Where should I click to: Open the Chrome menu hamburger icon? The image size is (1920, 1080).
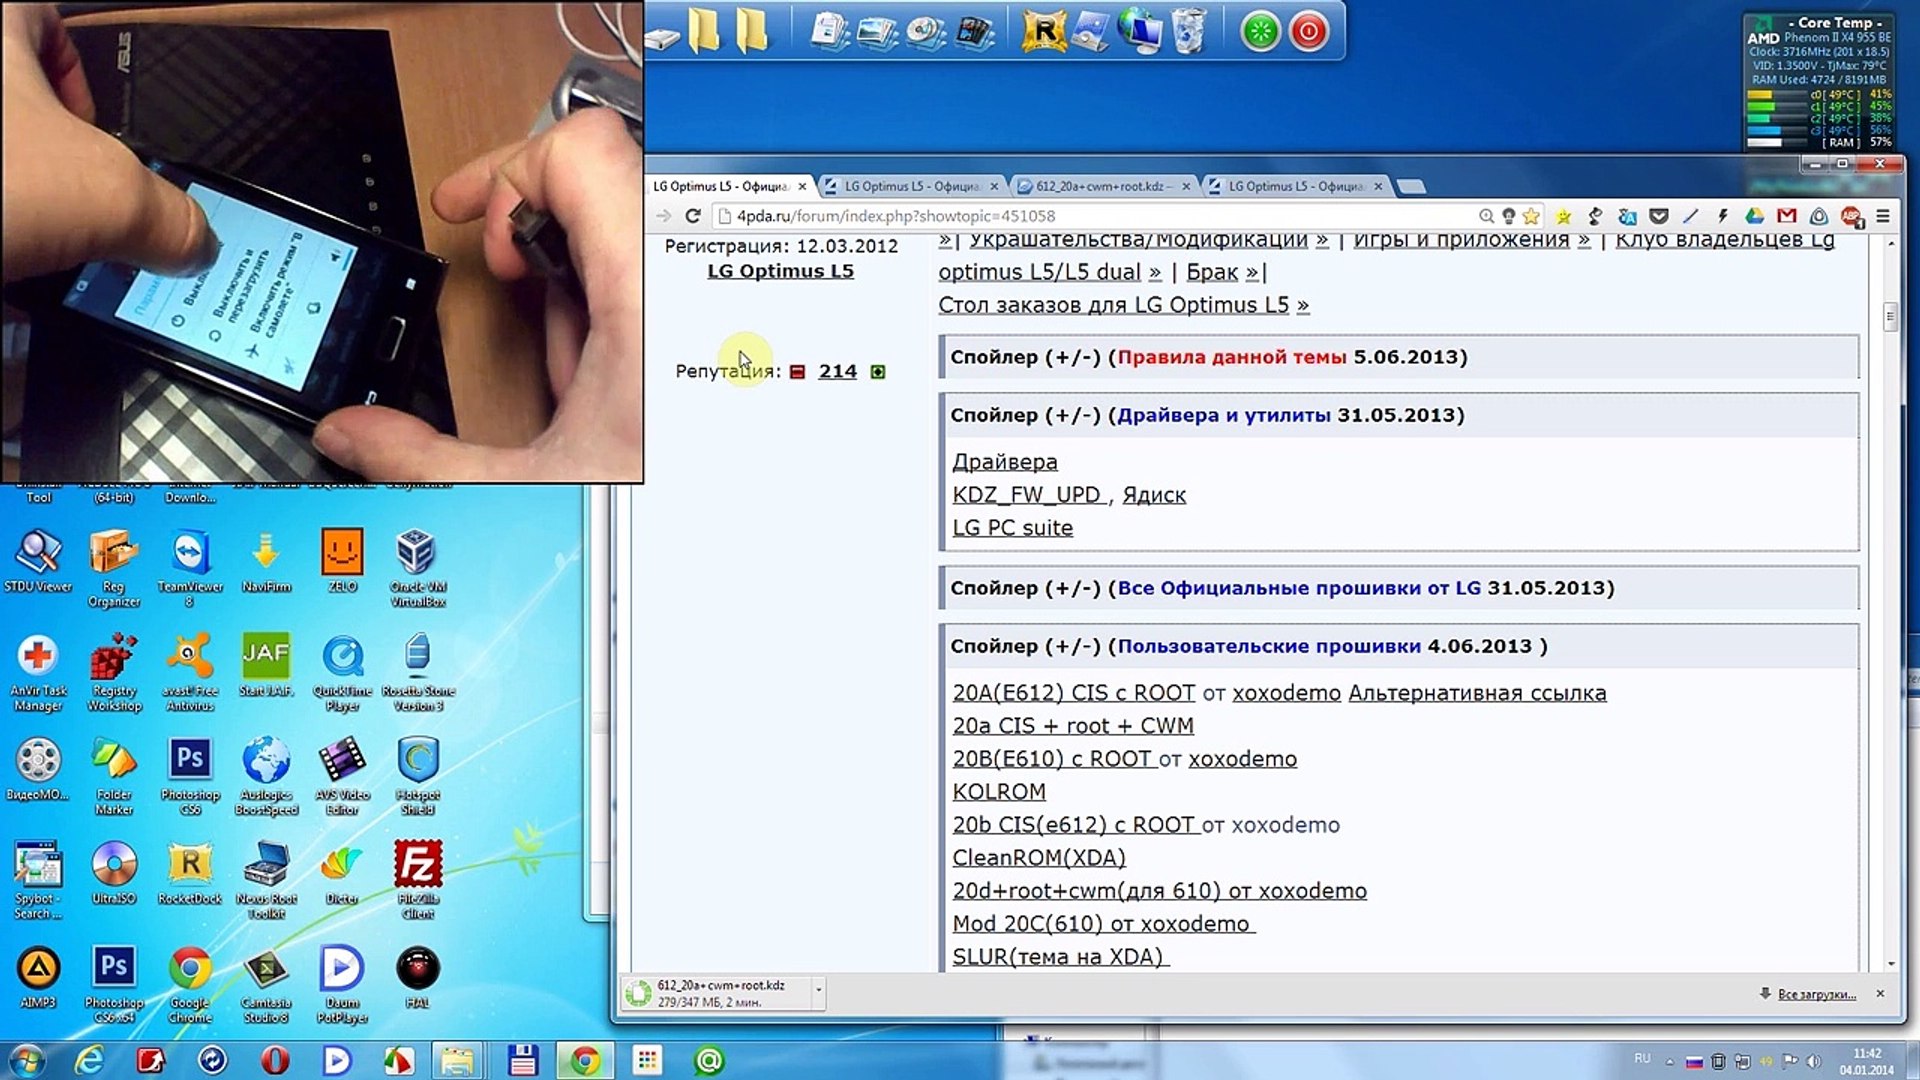click(x=1883, y=216)
